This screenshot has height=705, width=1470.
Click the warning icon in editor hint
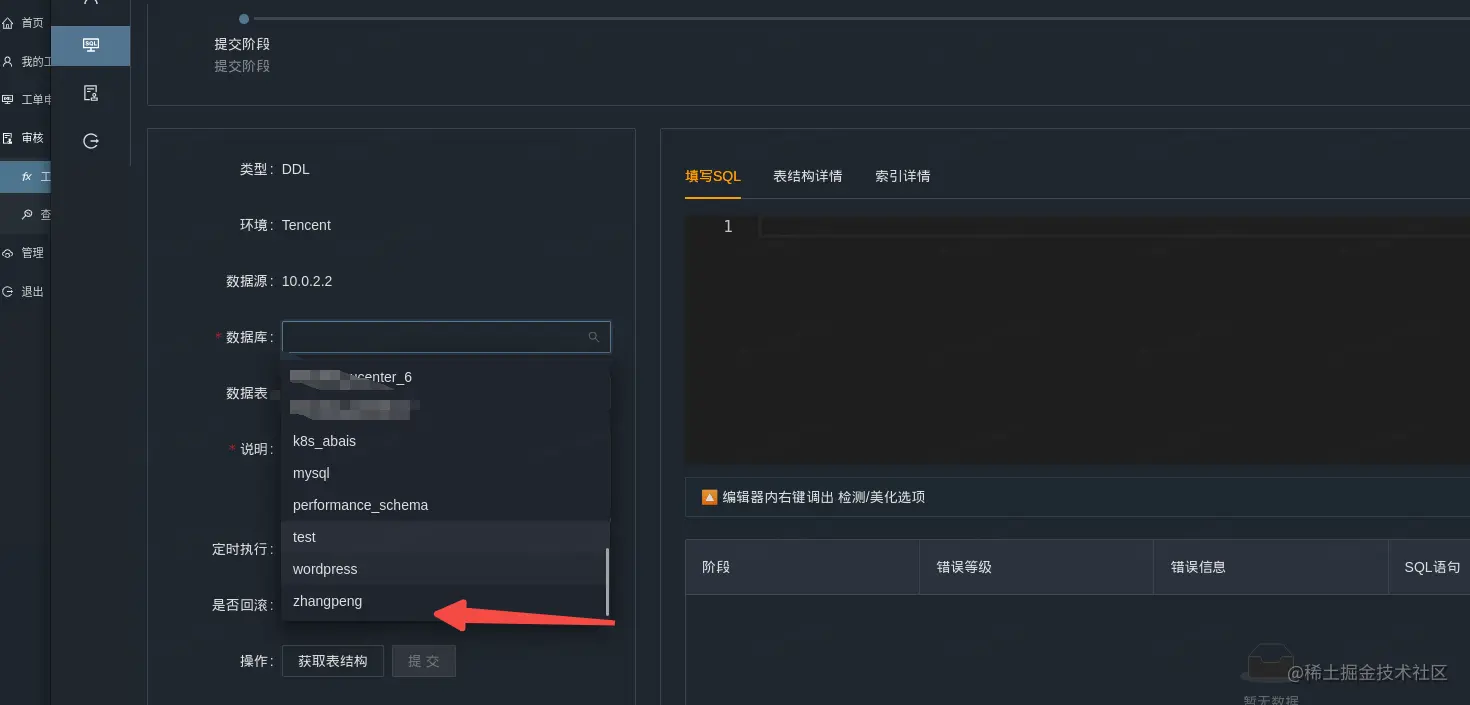[x=709, y=497]
